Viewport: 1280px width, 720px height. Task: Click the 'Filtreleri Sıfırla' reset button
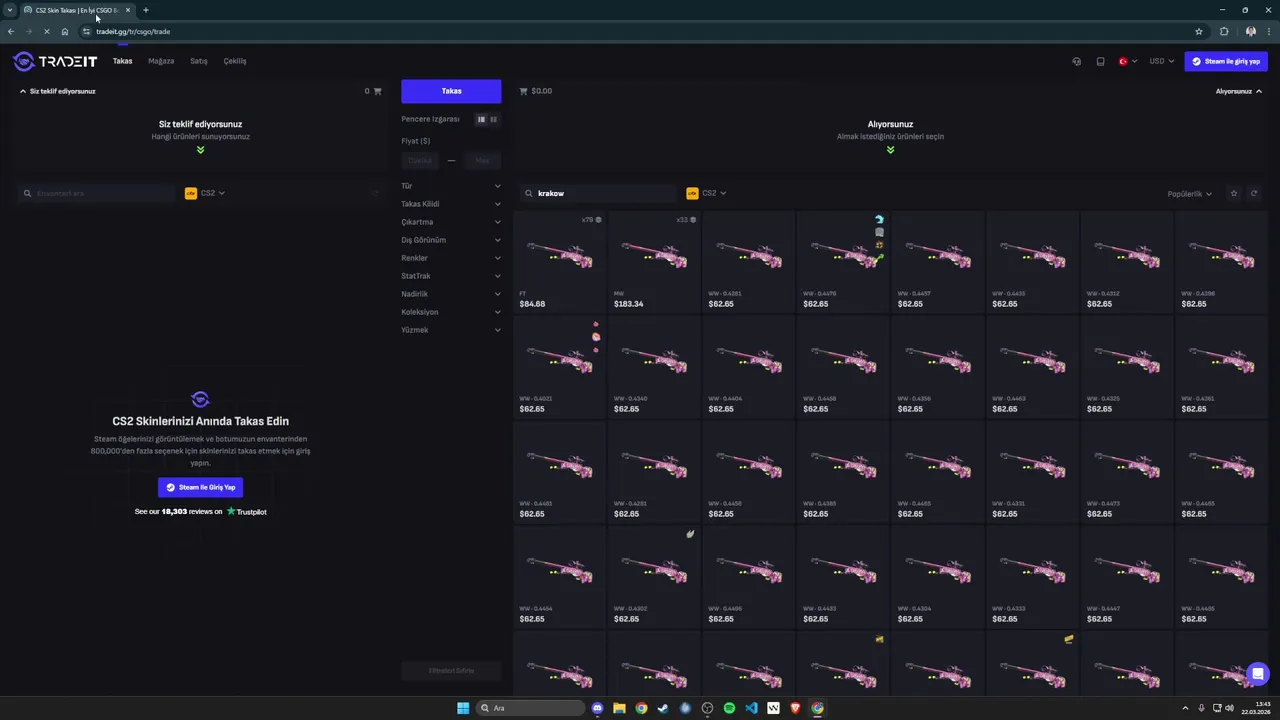(451, 670)
